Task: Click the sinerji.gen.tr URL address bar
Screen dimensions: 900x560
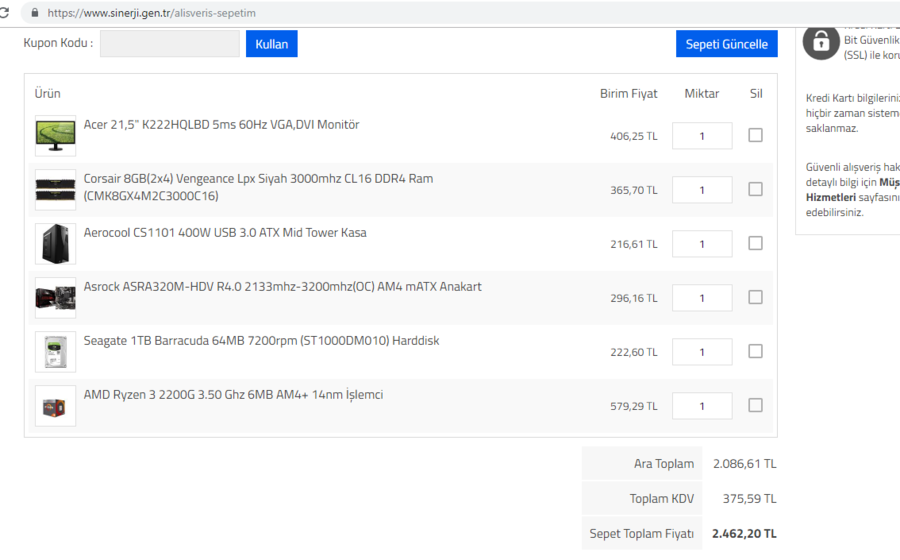Action: (459, 13)
